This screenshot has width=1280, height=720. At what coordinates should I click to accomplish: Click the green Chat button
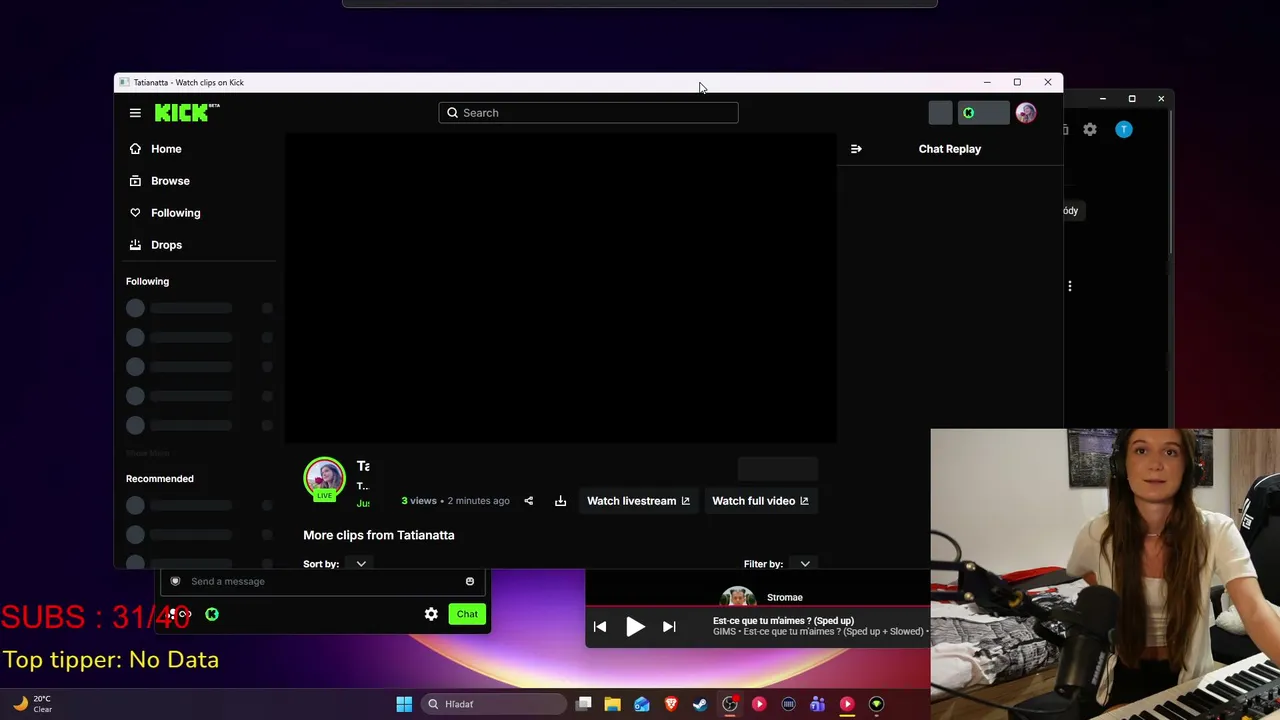click(467, 614)
